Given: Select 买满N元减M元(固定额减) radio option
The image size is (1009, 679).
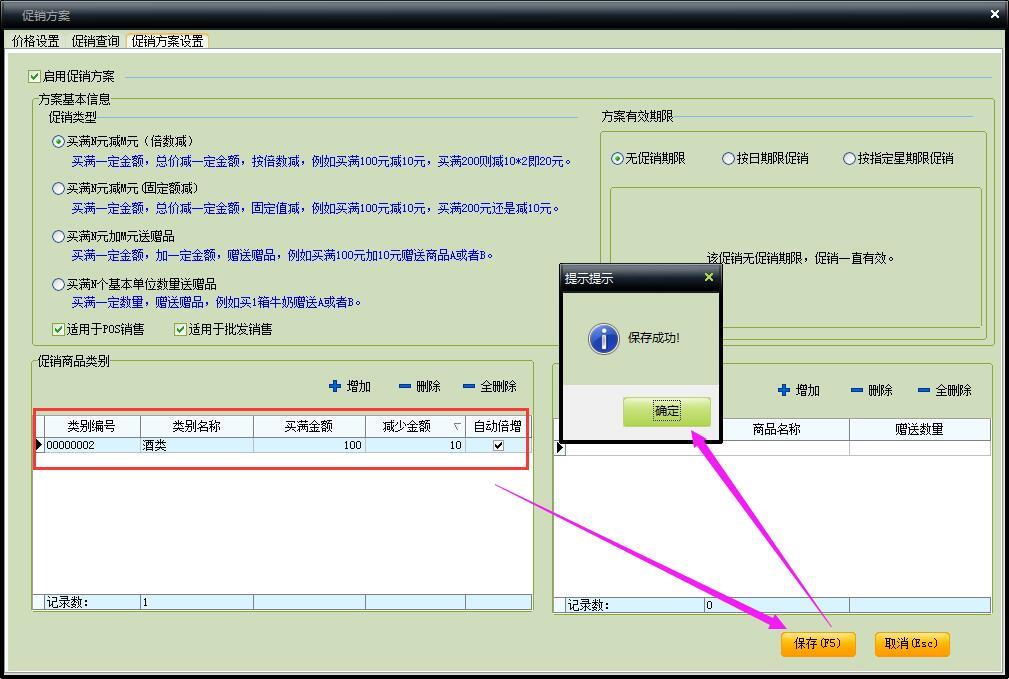Looking at the screenshot, I should 58,189.
